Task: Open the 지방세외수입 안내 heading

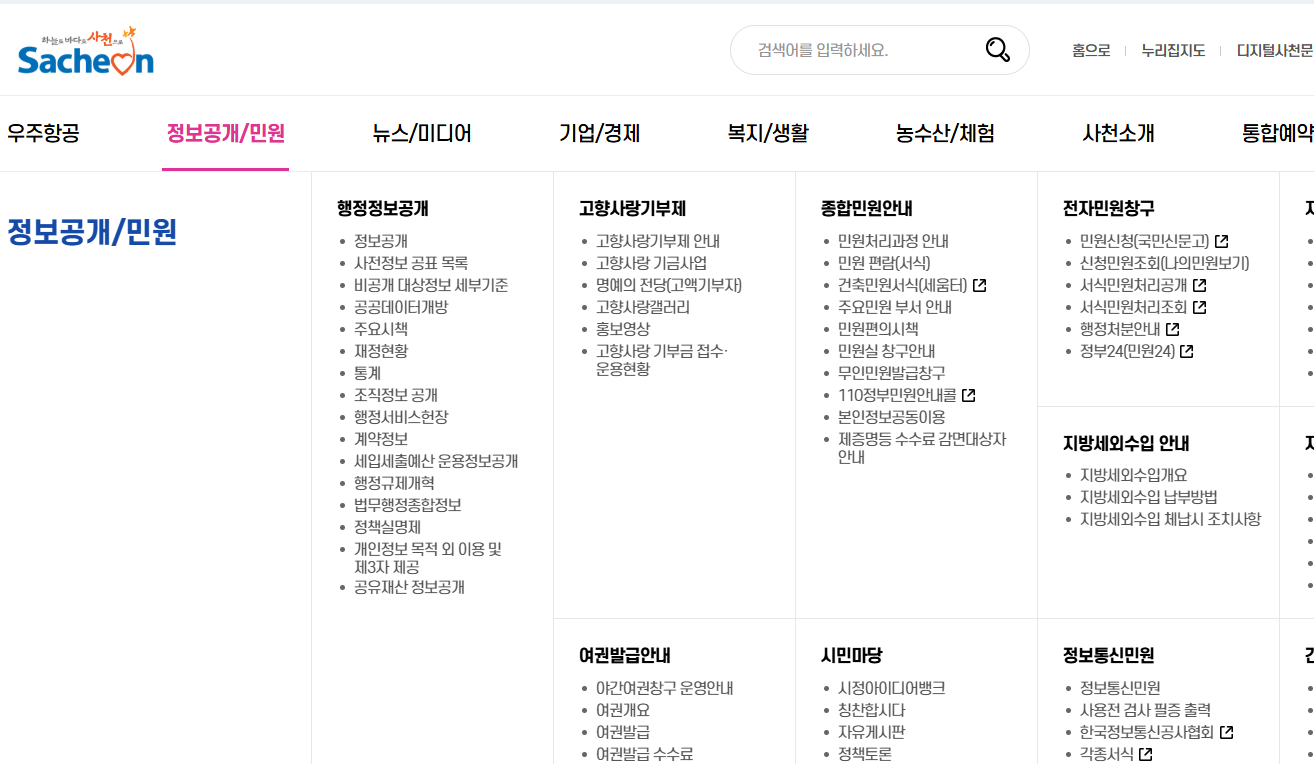Action: 1126,443
